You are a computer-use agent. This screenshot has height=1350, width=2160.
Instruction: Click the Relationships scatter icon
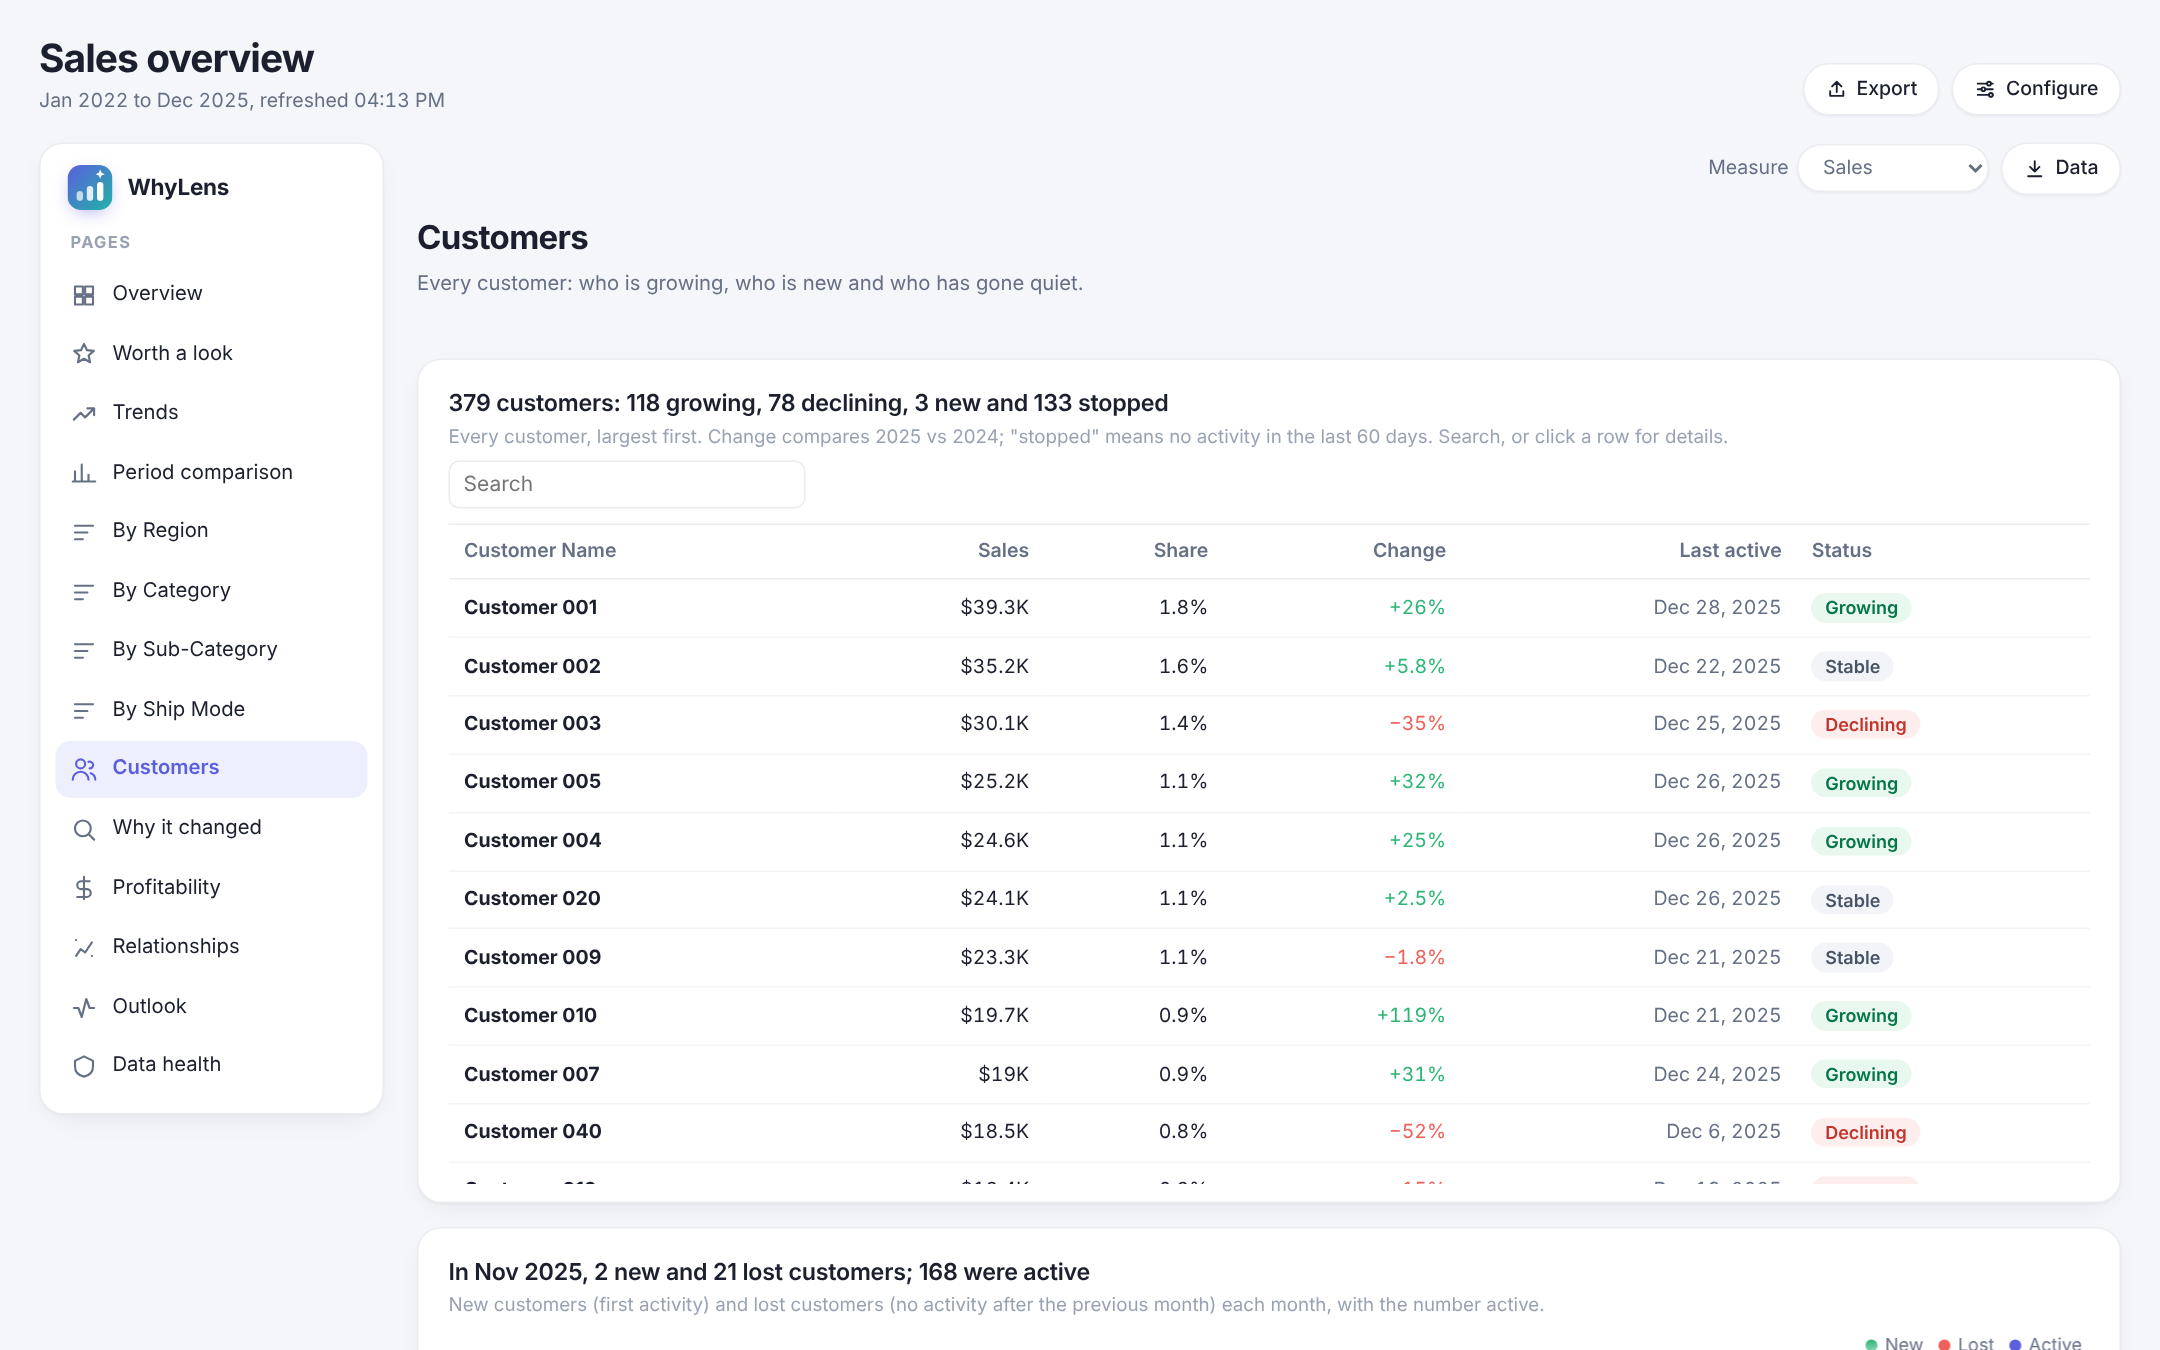84,948
